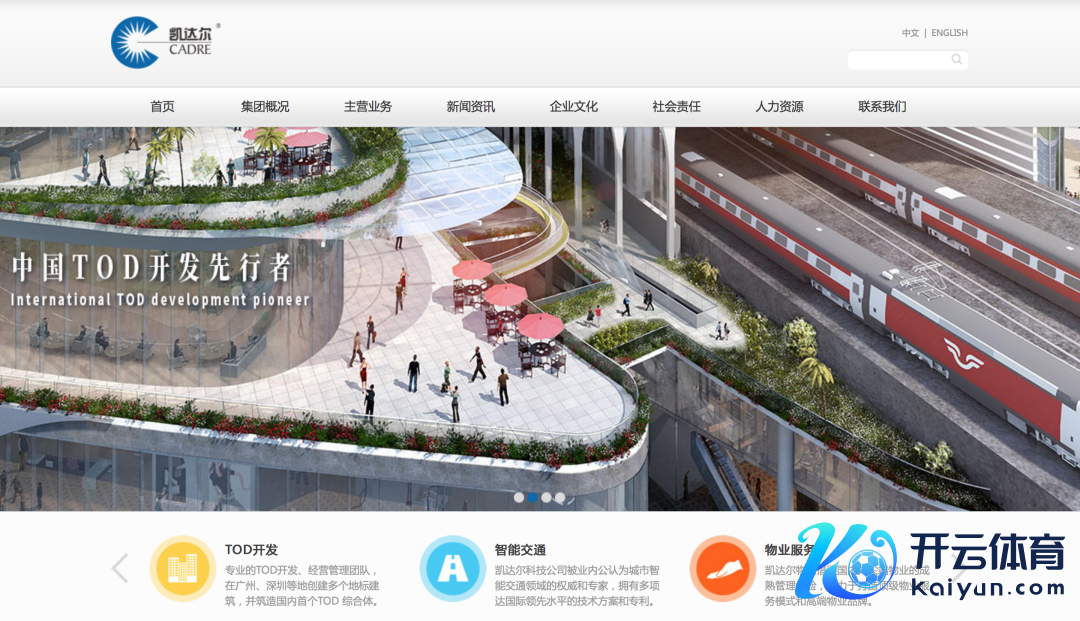Show previous services with left arrow
1080x621 pixels.
click(x=120, y=568)
